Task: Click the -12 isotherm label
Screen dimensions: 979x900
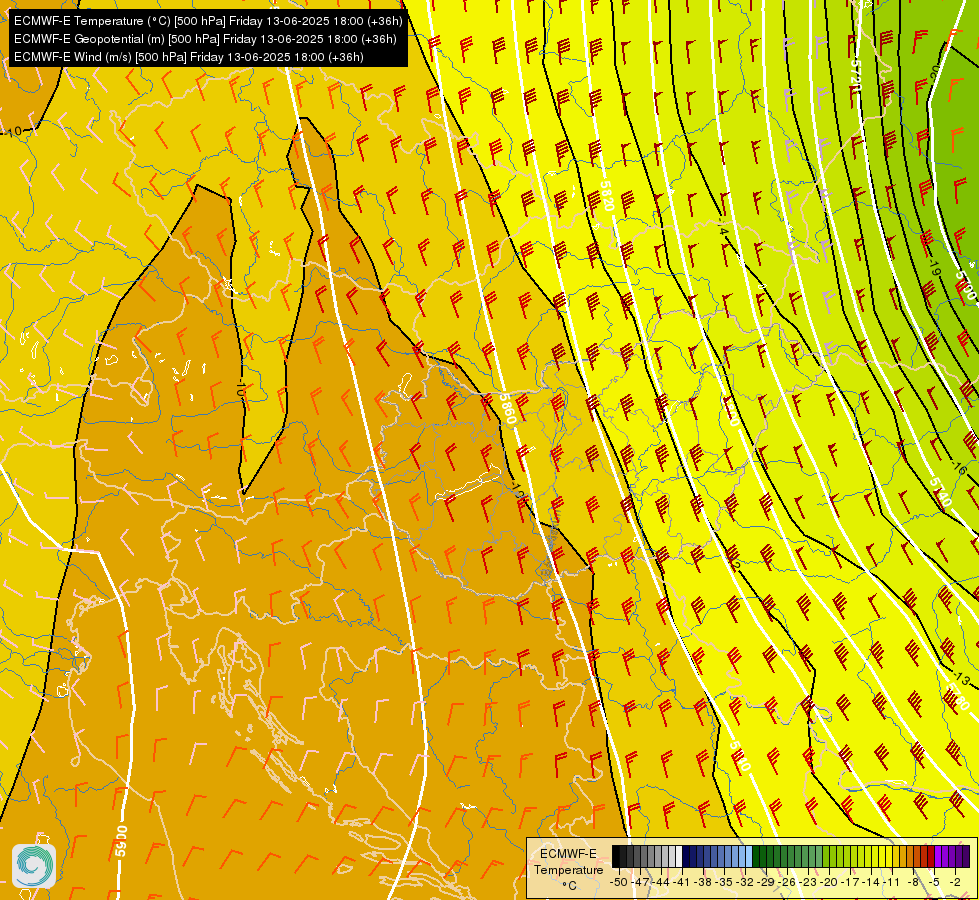Action: (x=734, y=562)
